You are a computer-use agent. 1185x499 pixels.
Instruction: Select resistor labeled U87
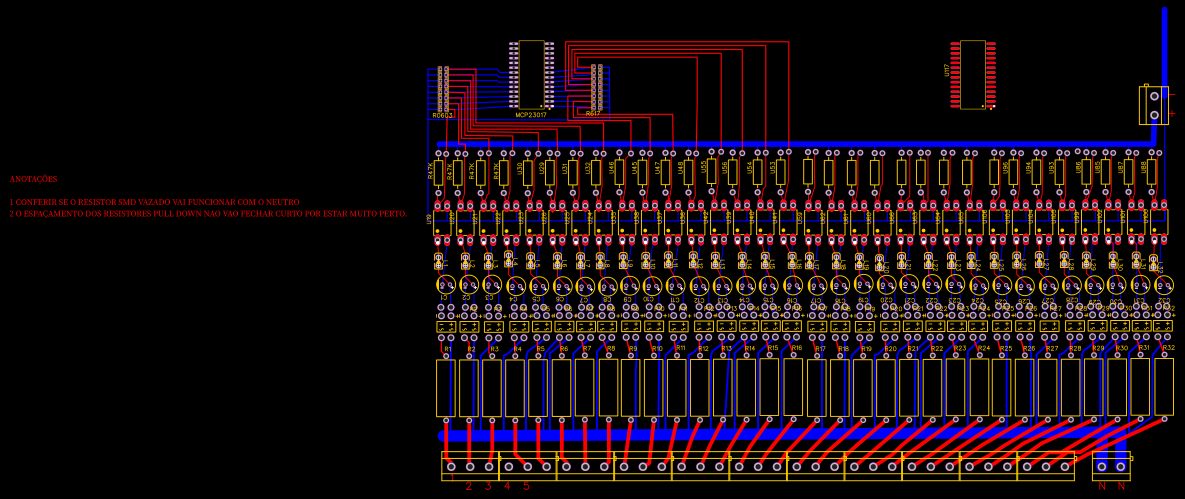[1128, 172]
